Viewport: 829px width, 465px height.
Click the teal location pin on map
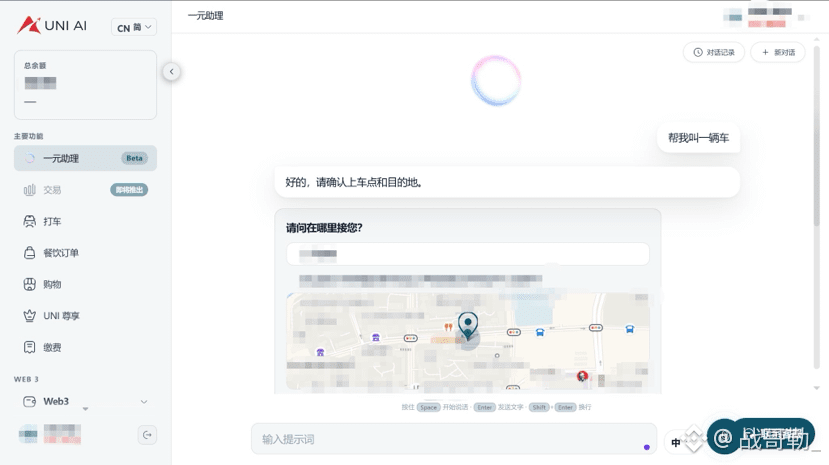[x=468, y=326]
